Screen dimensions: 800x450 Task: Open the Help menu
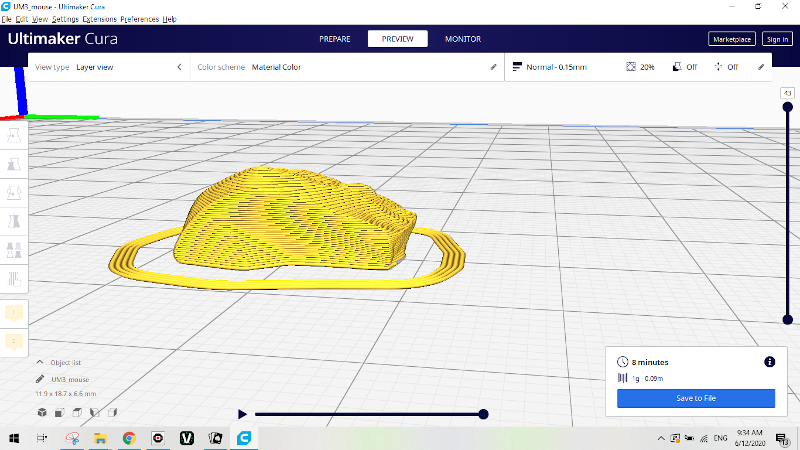[169, 19]
